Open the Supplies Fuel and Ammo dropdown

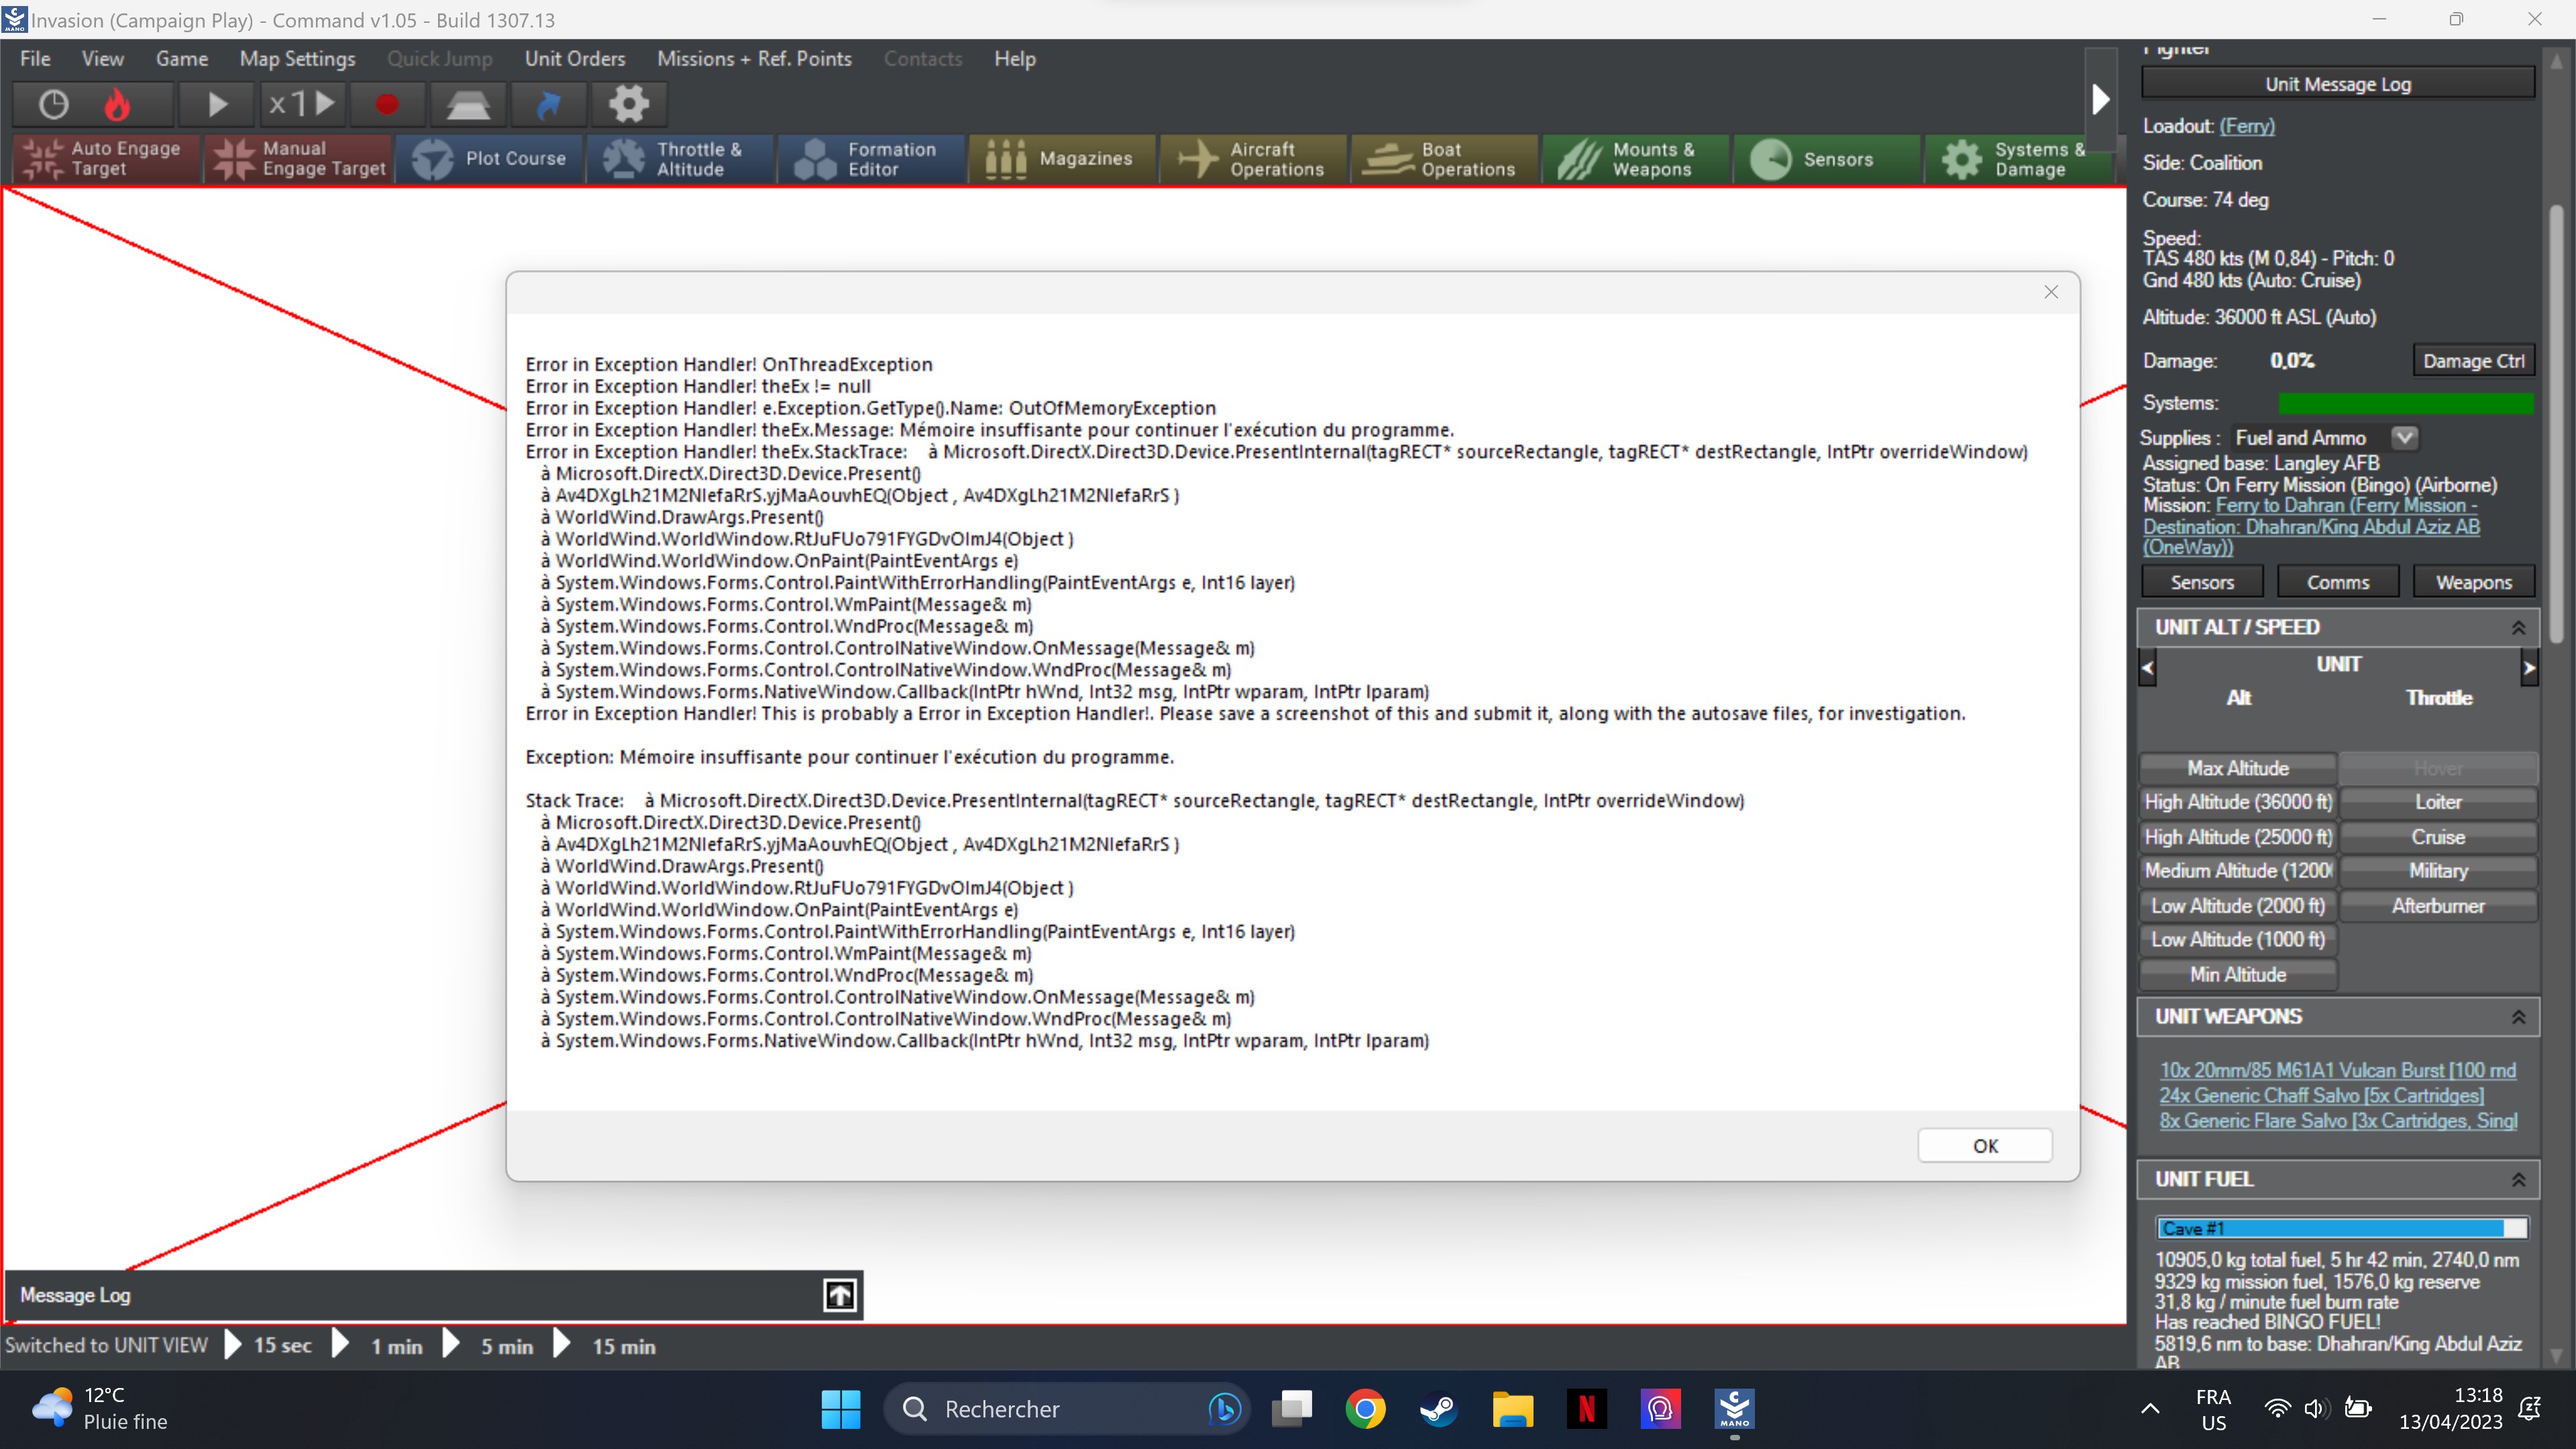[2404, 438]
